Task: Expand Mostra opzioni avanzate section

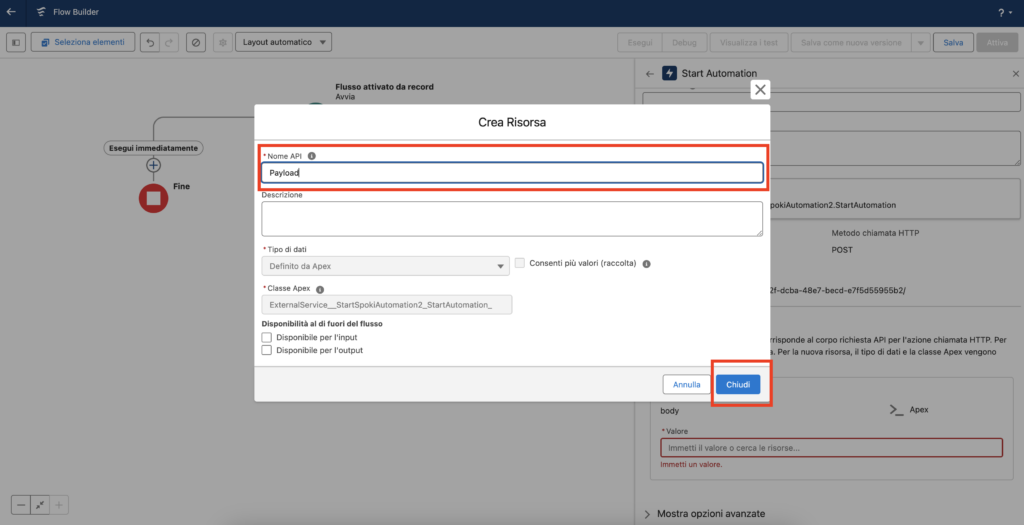Action: (x=710, y=513)
